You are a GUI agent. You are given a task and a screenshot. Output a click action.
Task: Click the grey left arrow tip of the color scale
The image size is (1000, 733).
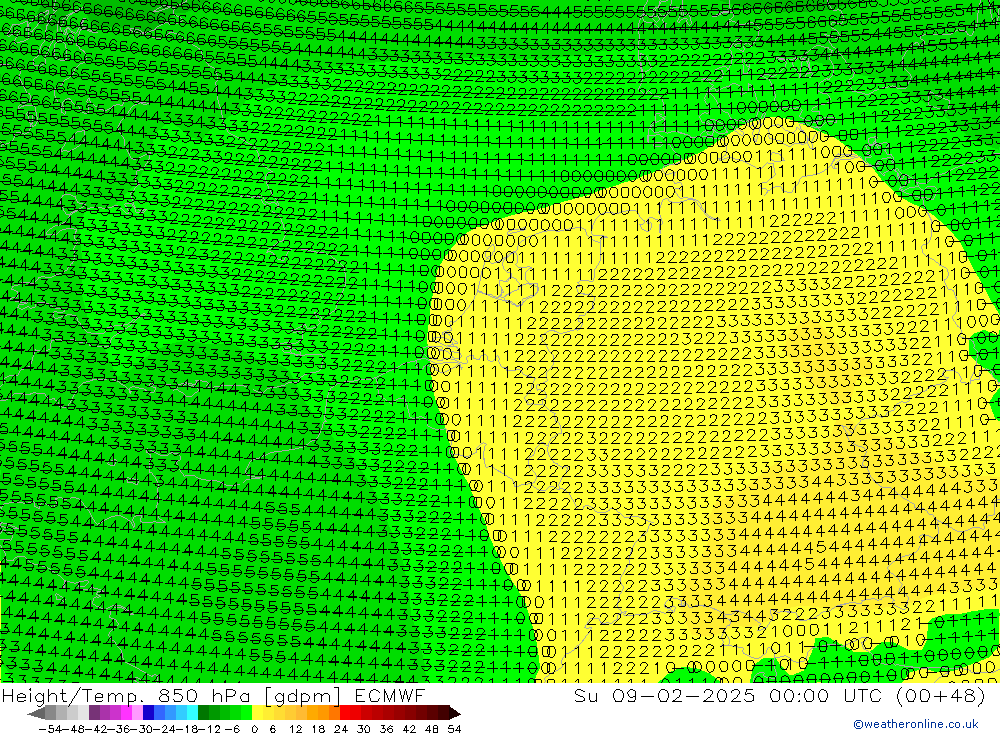tap(36, 714)
